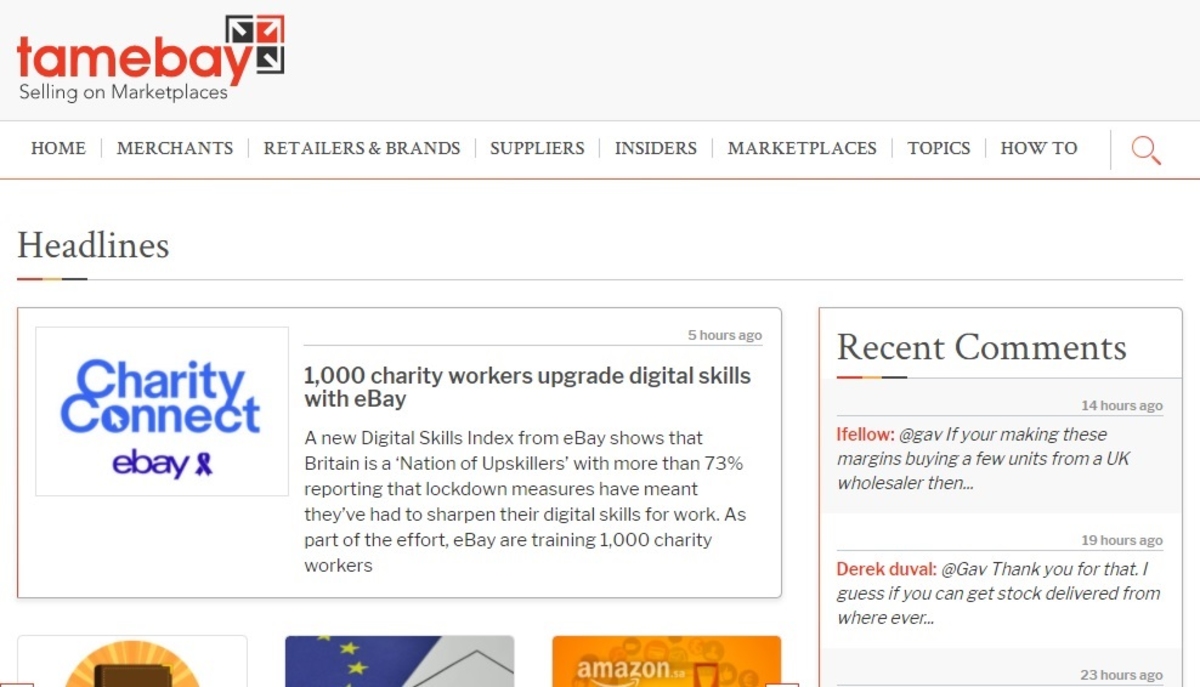Open the HOW TO section

click(x=1039, y=148)
